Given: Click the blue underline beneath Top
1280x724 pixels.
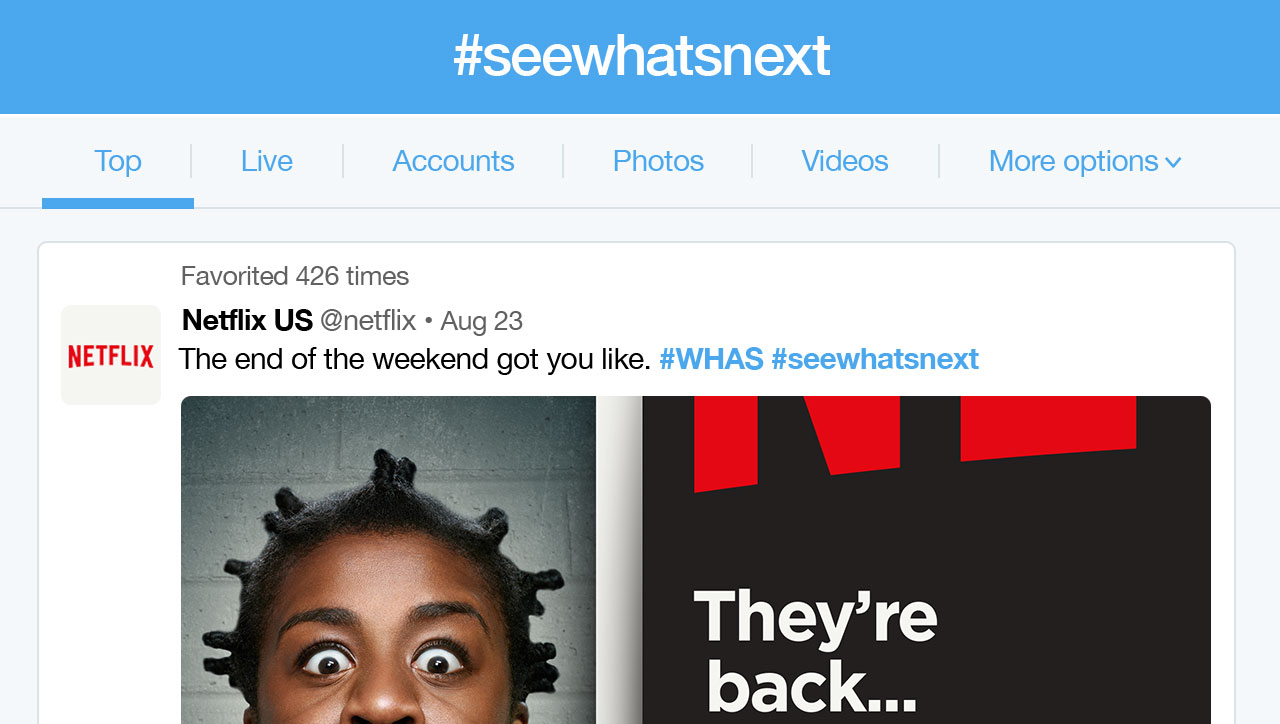Looking at the screenshot, I should 118,203.
